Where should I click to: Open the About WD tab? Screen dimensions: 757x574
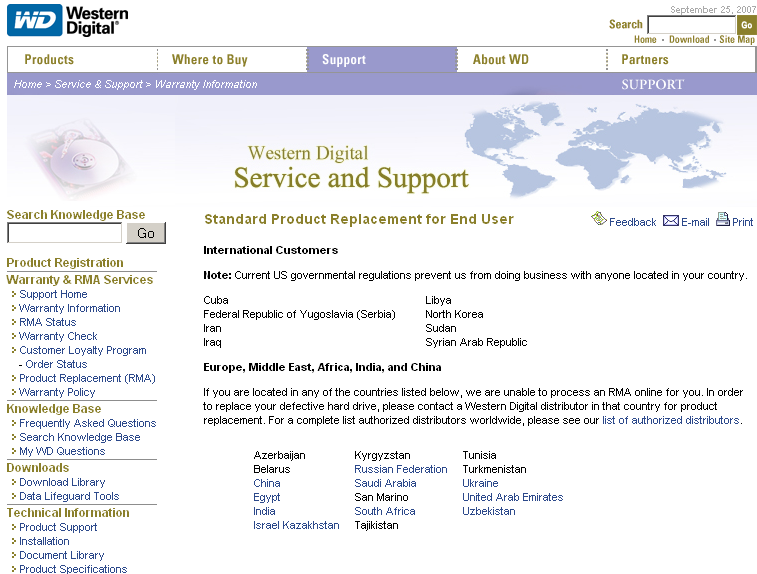click(x=501, y=59)
